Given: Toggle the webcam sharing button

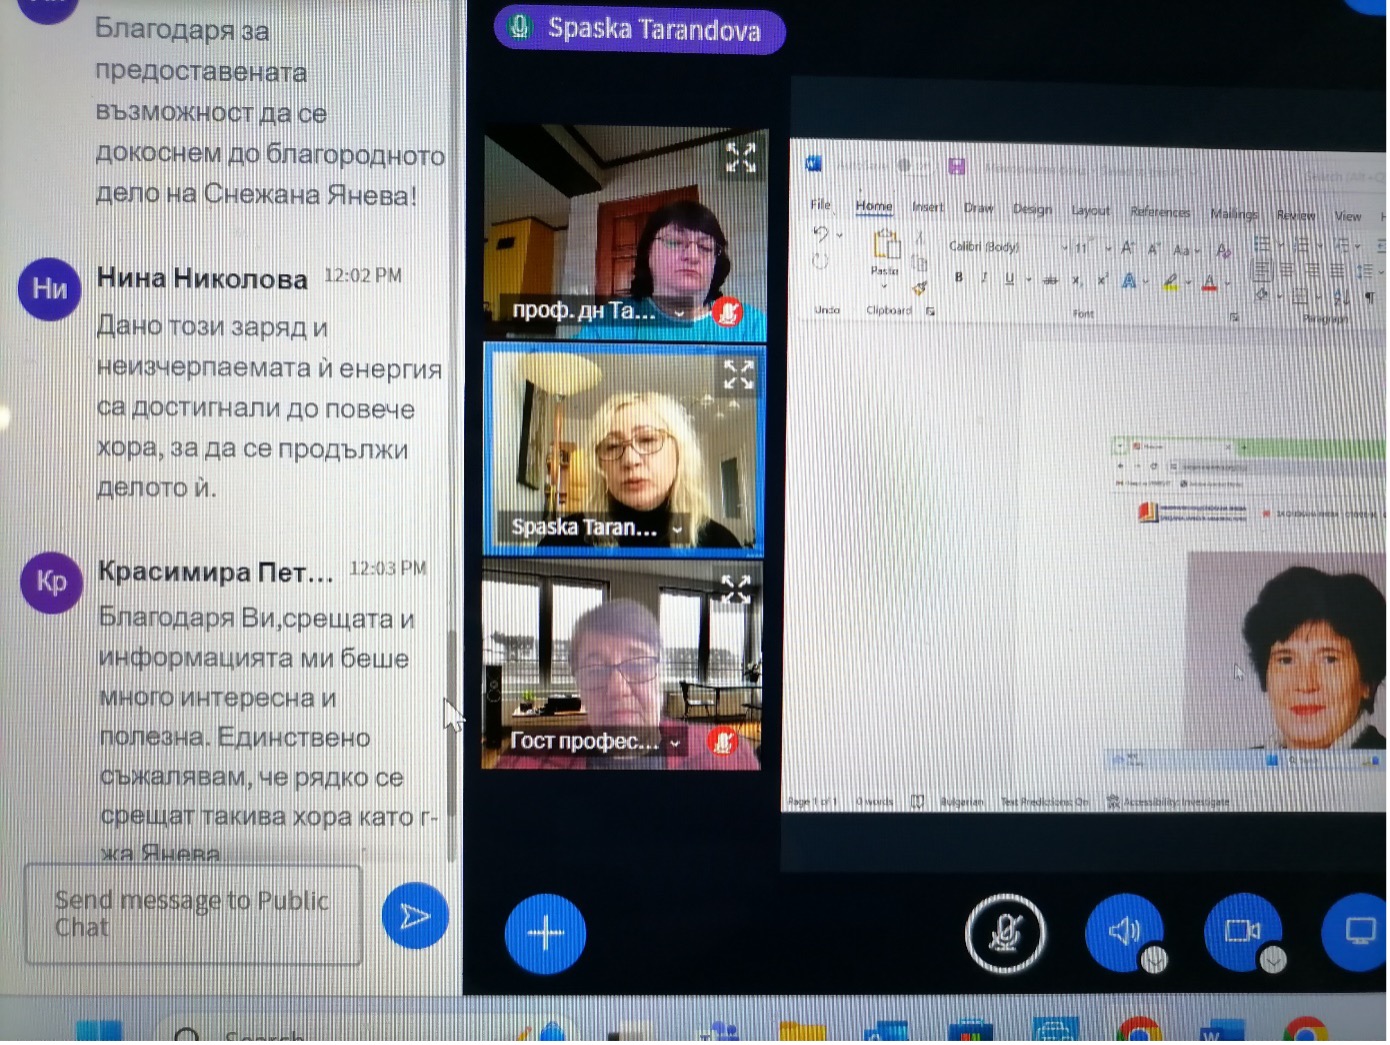Looking at the screenshot, I should 1243,932.
